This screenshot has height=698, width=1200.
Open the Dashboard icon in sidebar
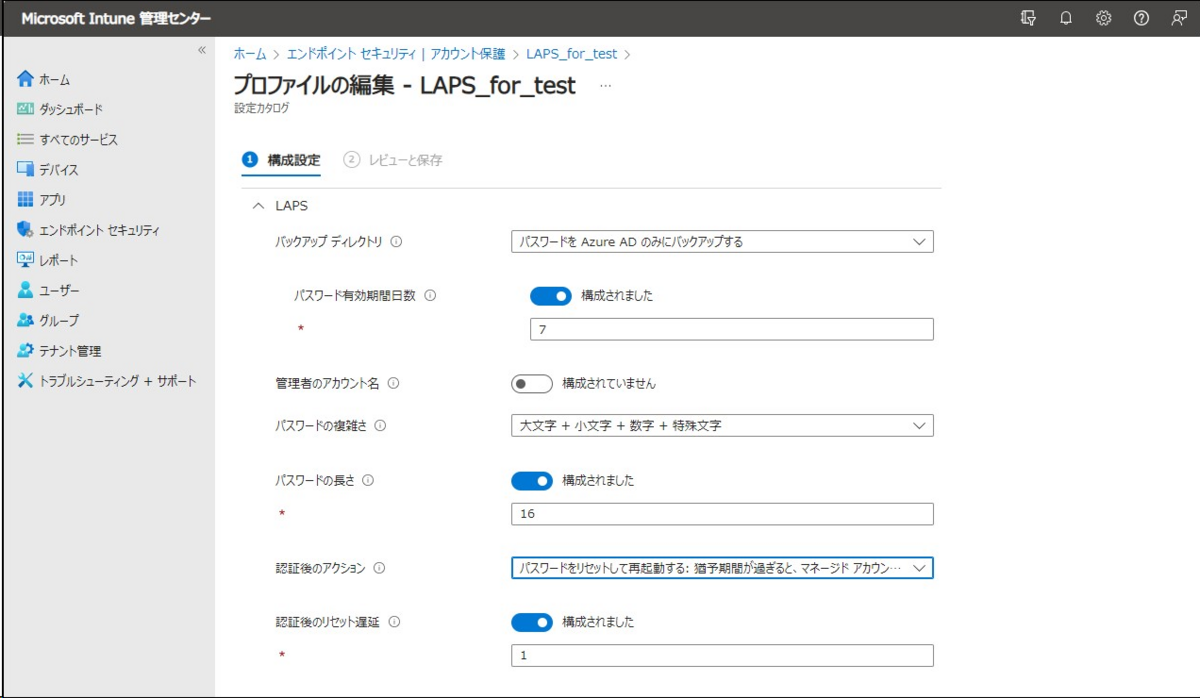point(26,109)
